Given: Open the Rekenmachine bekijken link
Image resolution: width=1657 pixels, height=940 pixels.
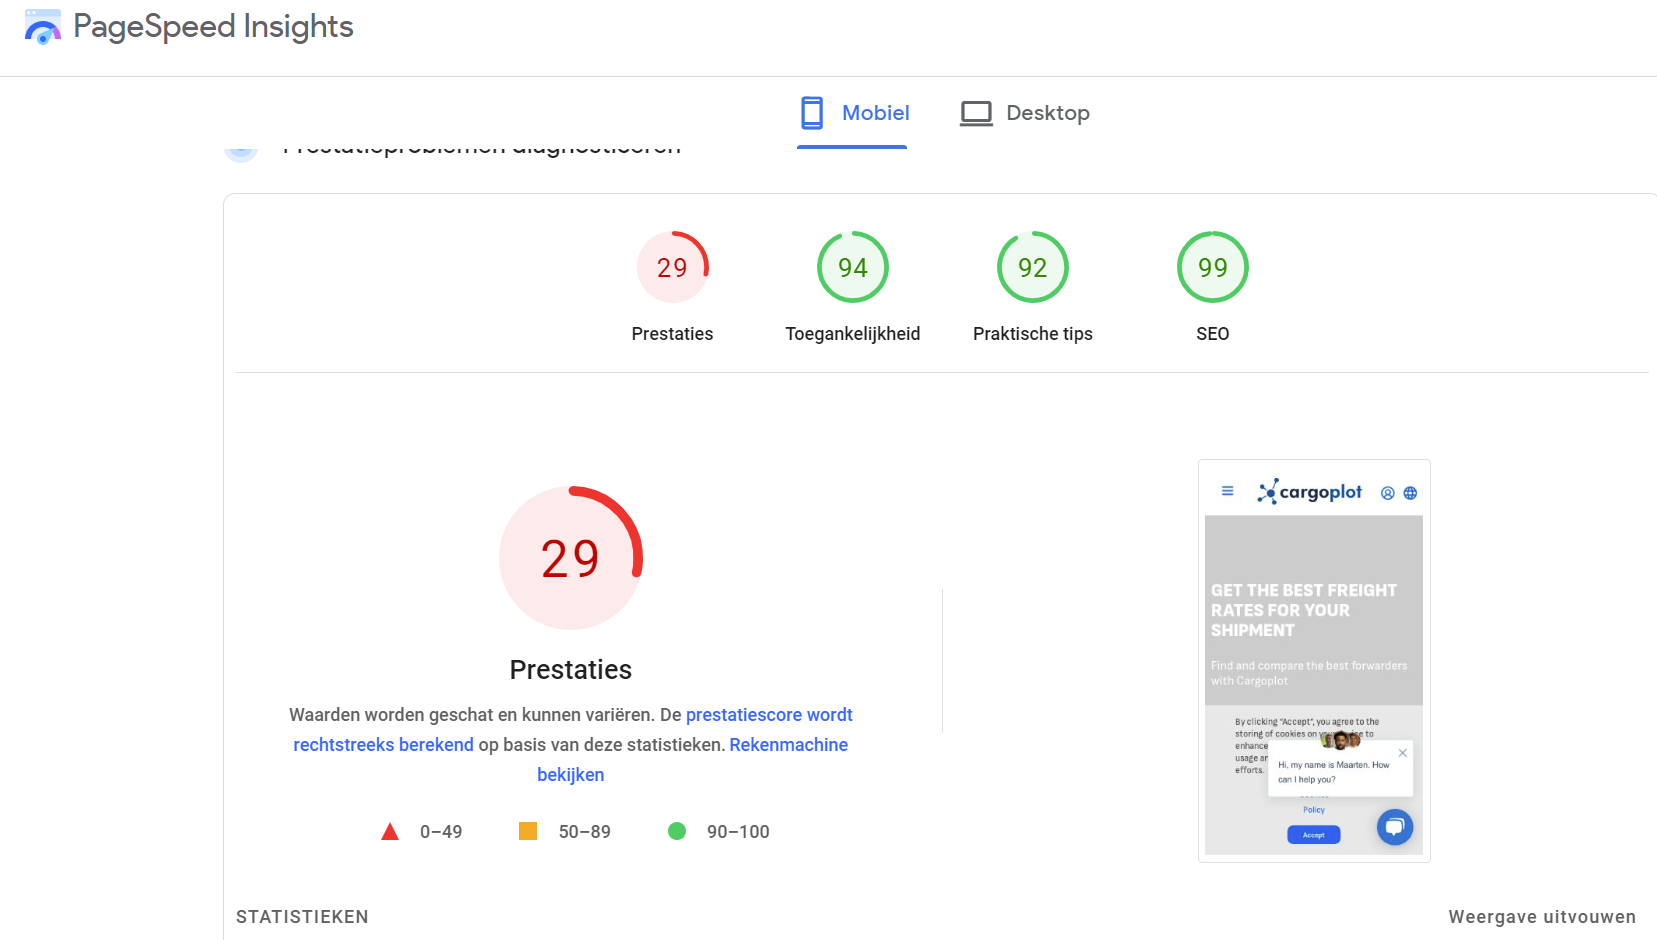Looking at the screenshot, I should pos(788,745).
